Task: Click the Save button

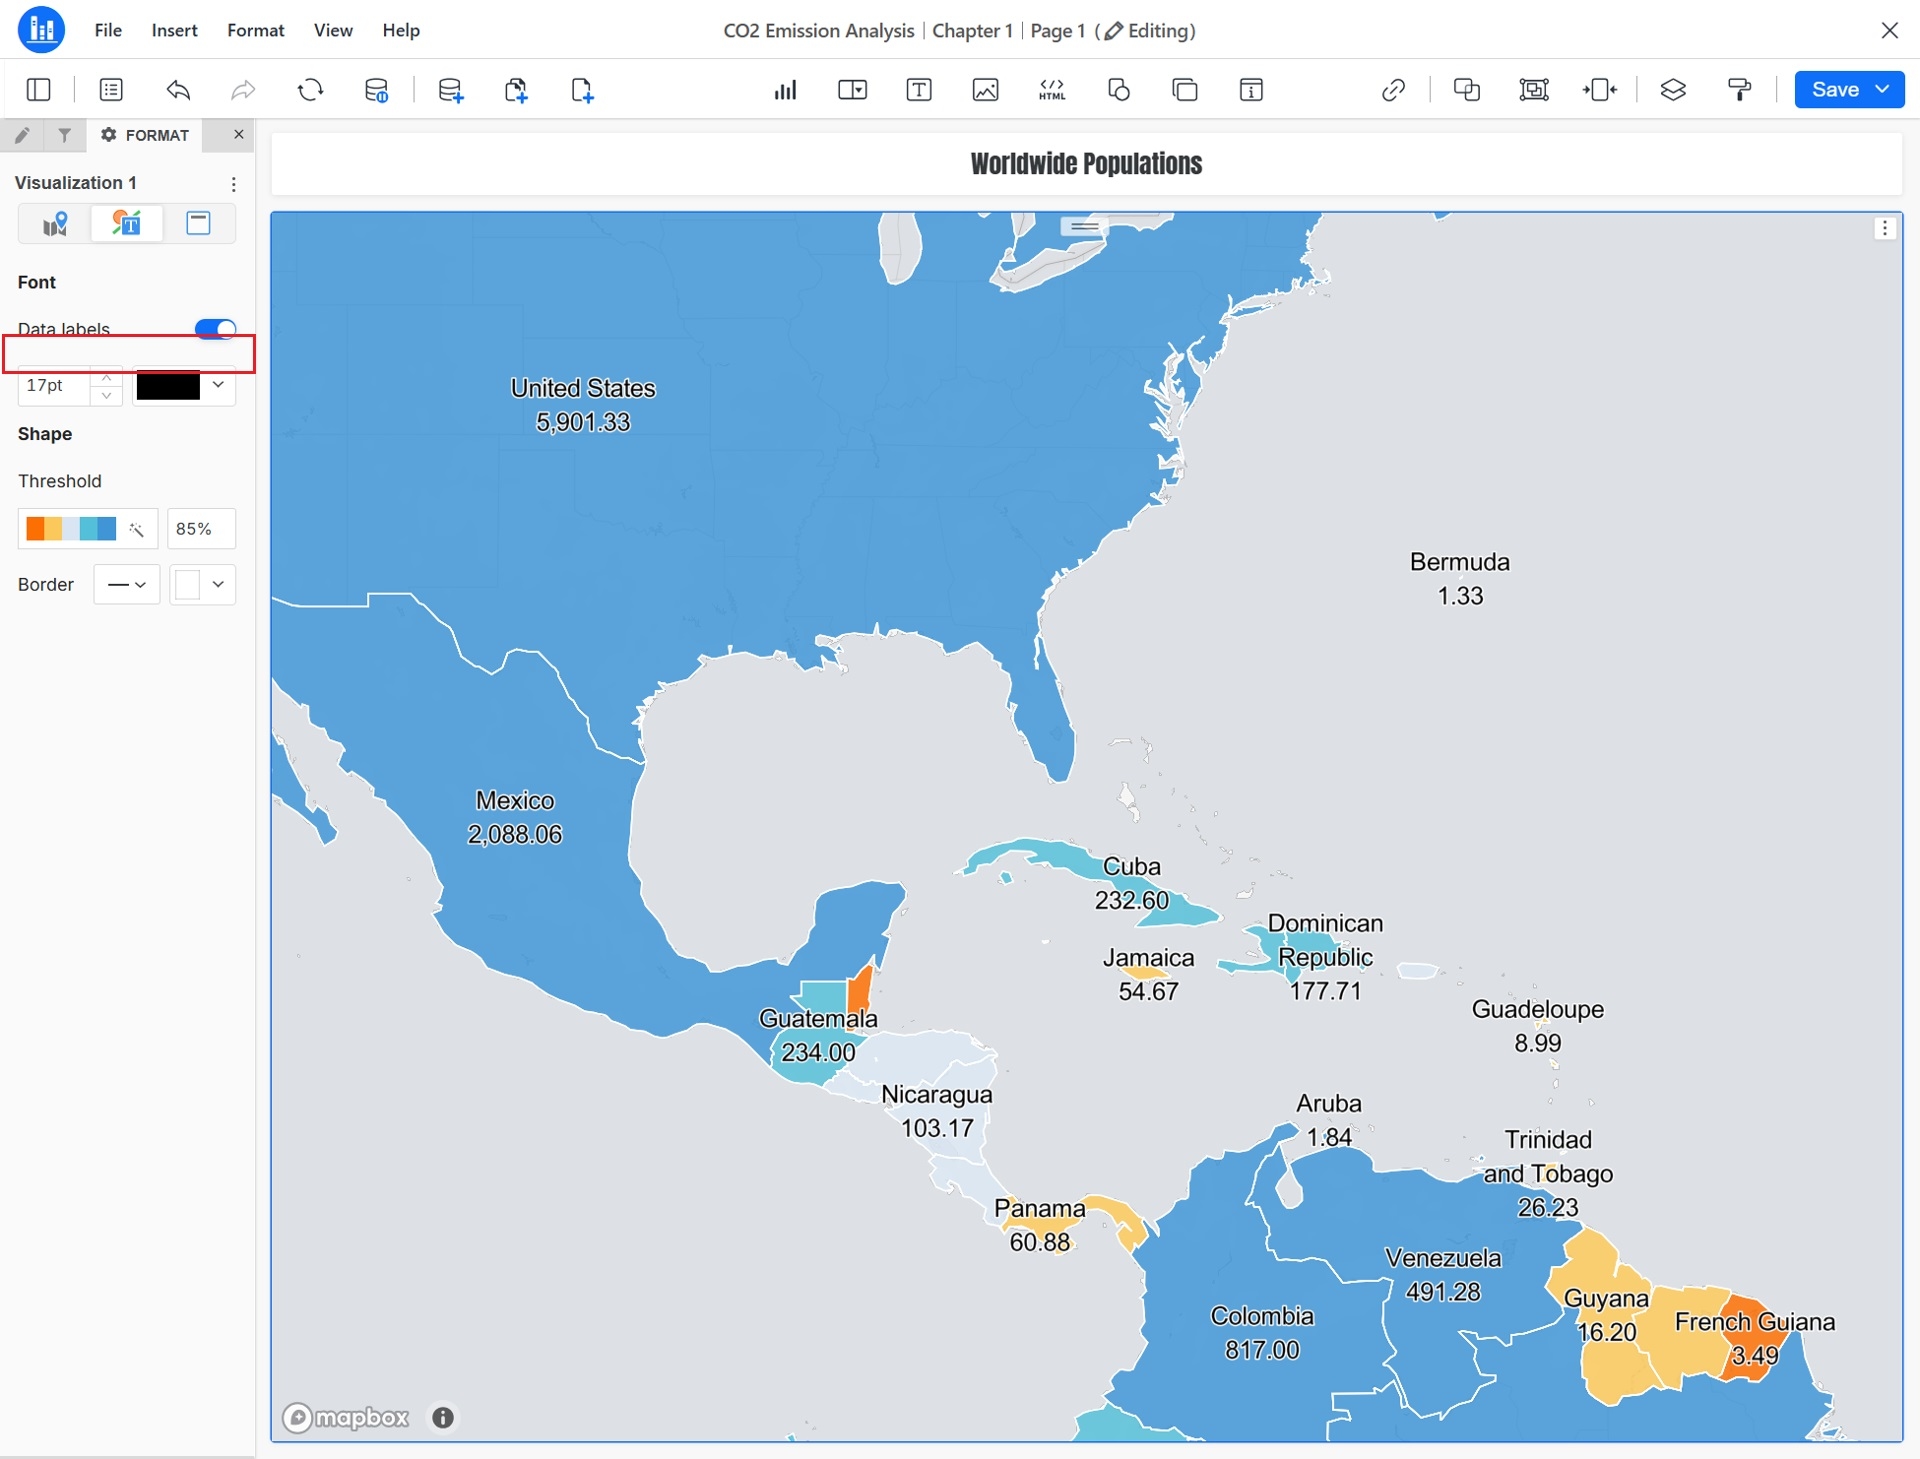Action: pyautogui.click(x=1834, y=89)
